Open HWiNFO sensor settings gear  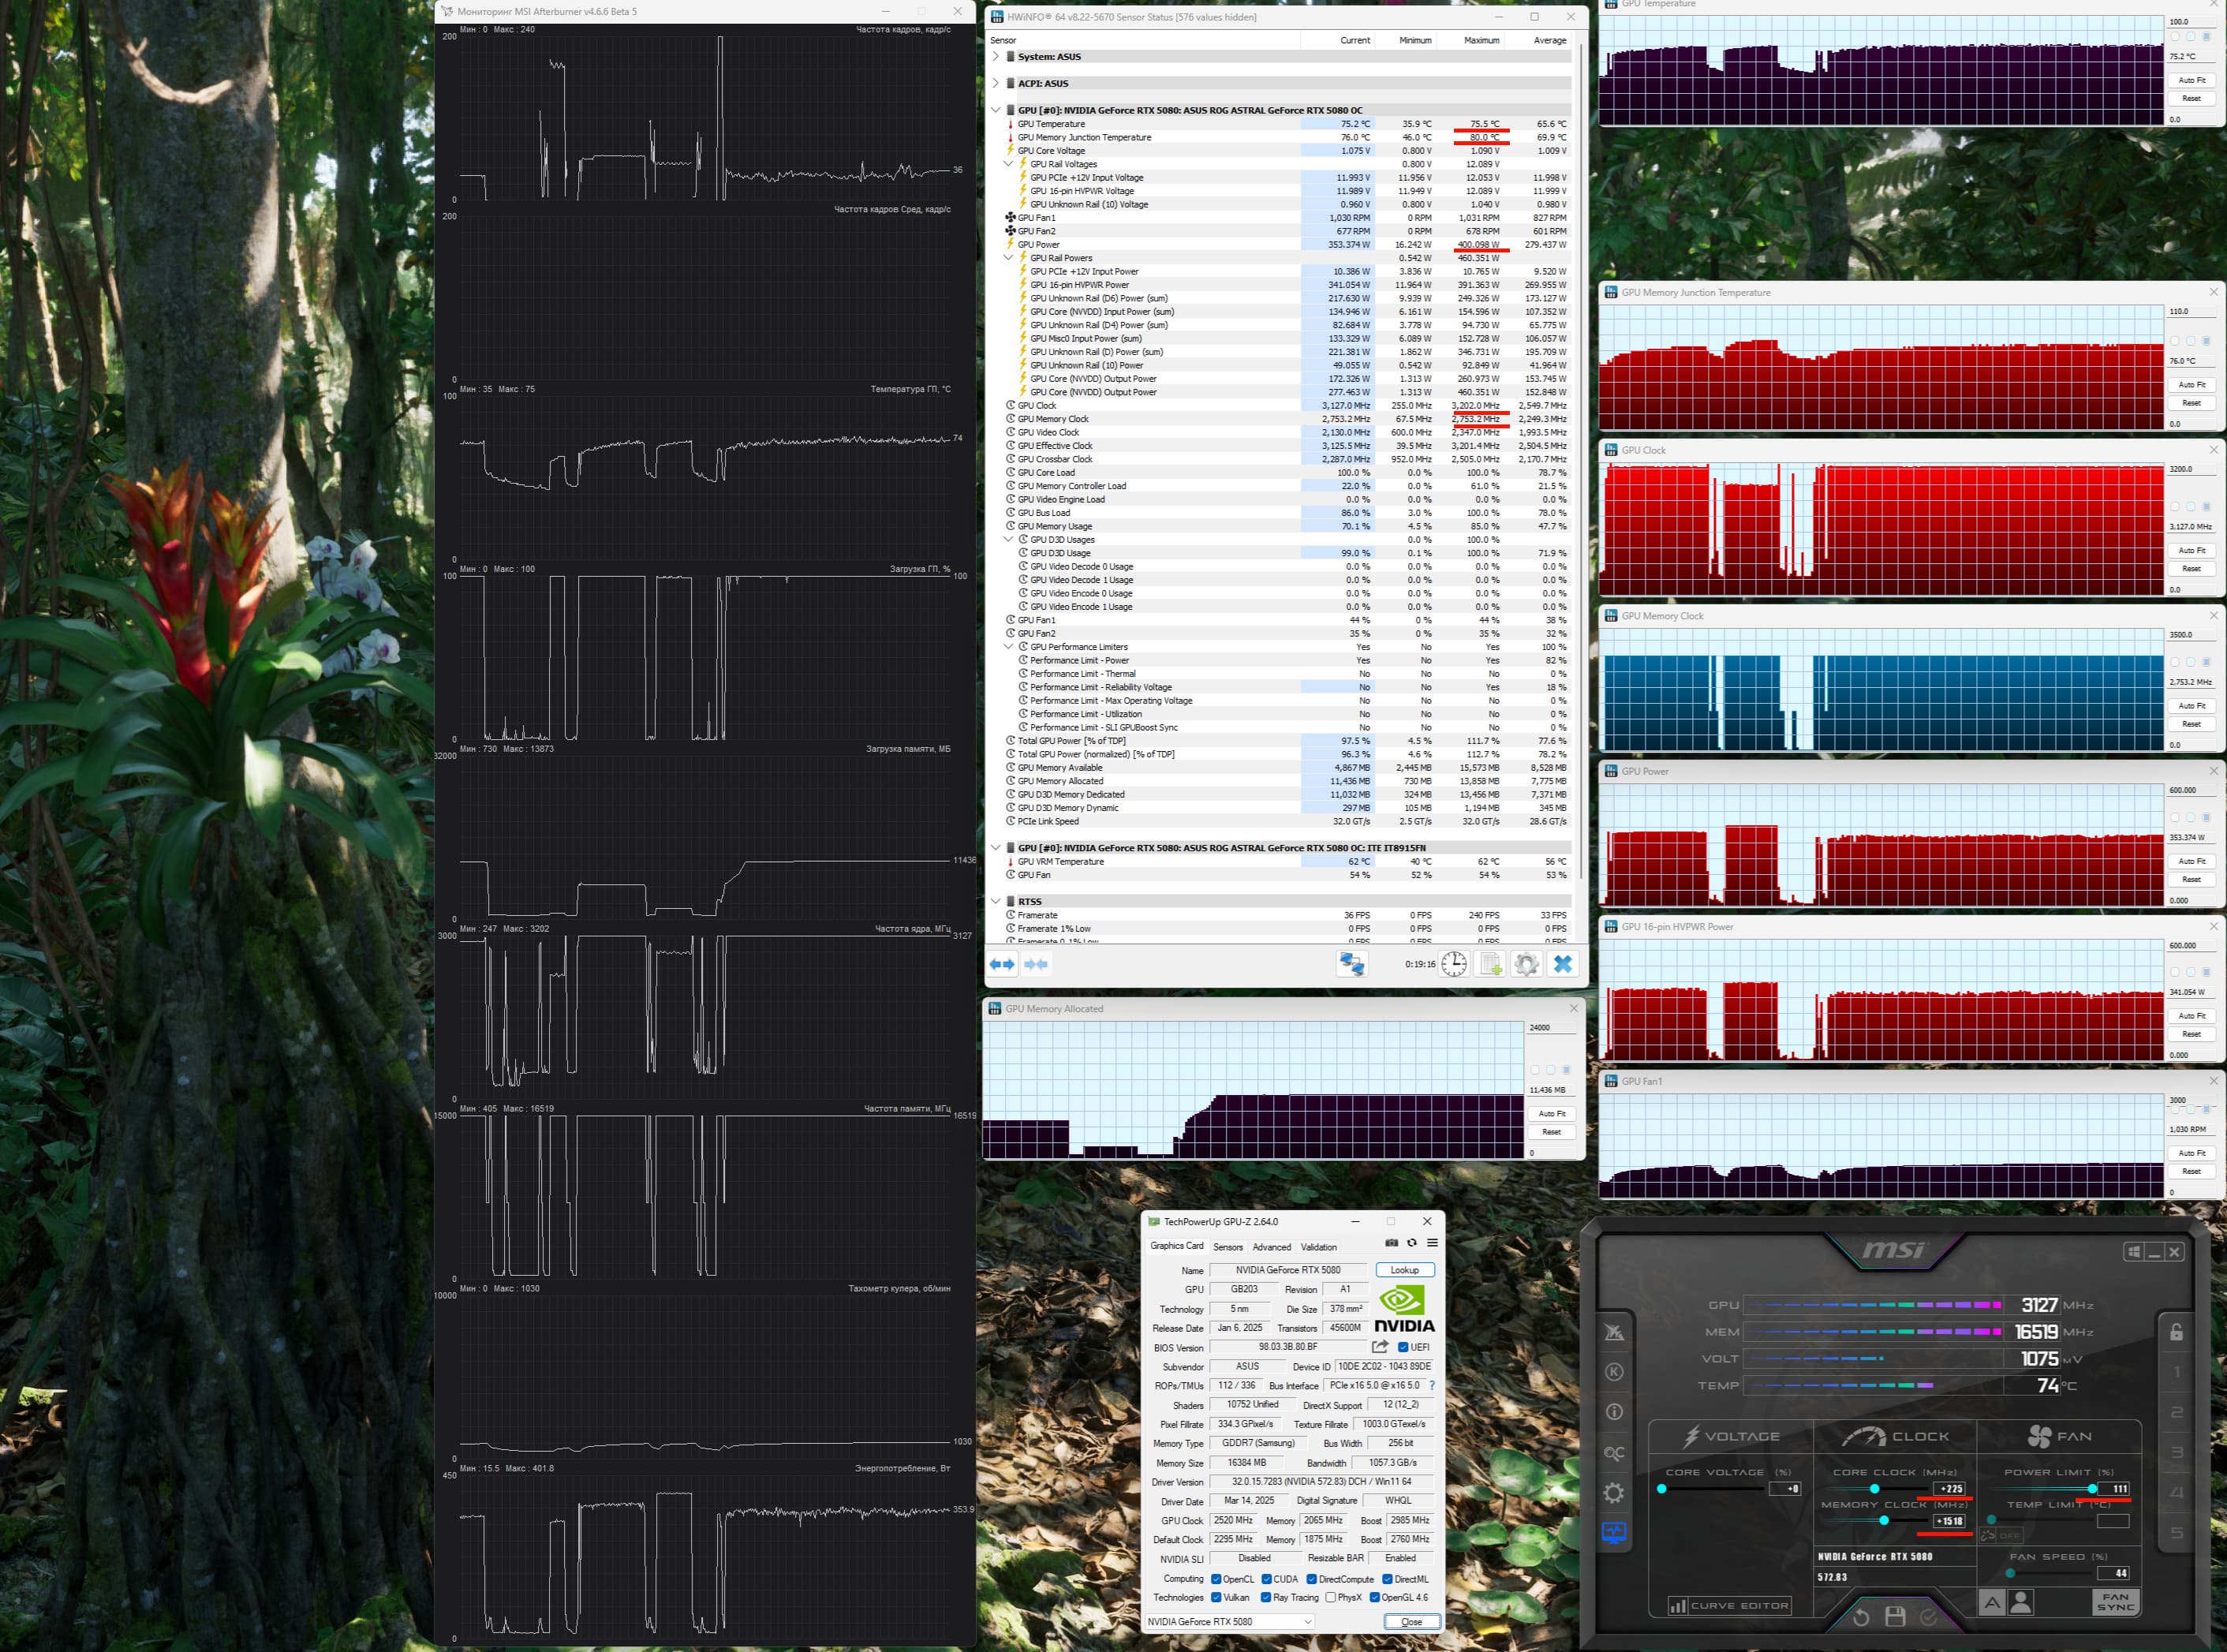1526,964
